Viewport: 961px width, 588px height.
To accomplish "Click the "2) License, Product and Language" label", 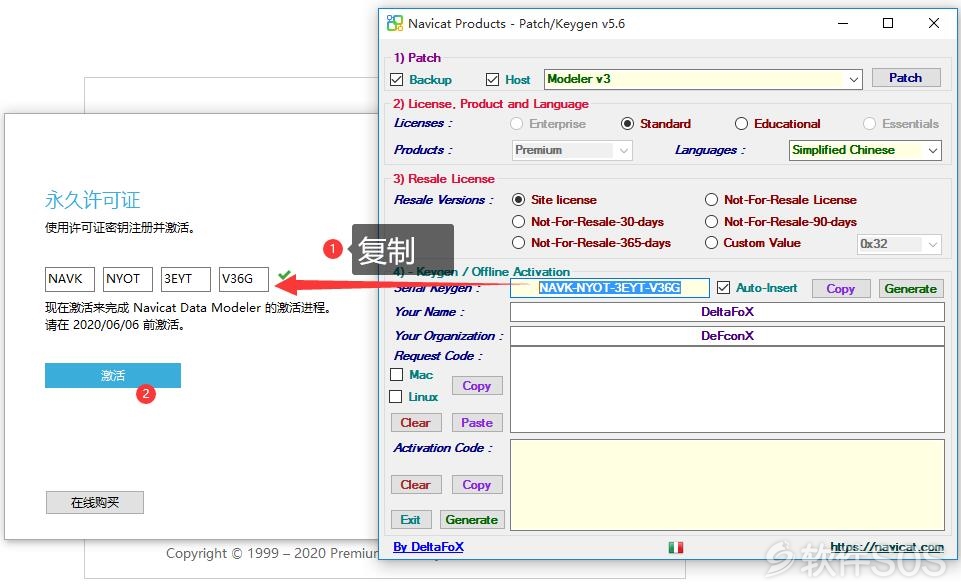I will coord(490,104).
